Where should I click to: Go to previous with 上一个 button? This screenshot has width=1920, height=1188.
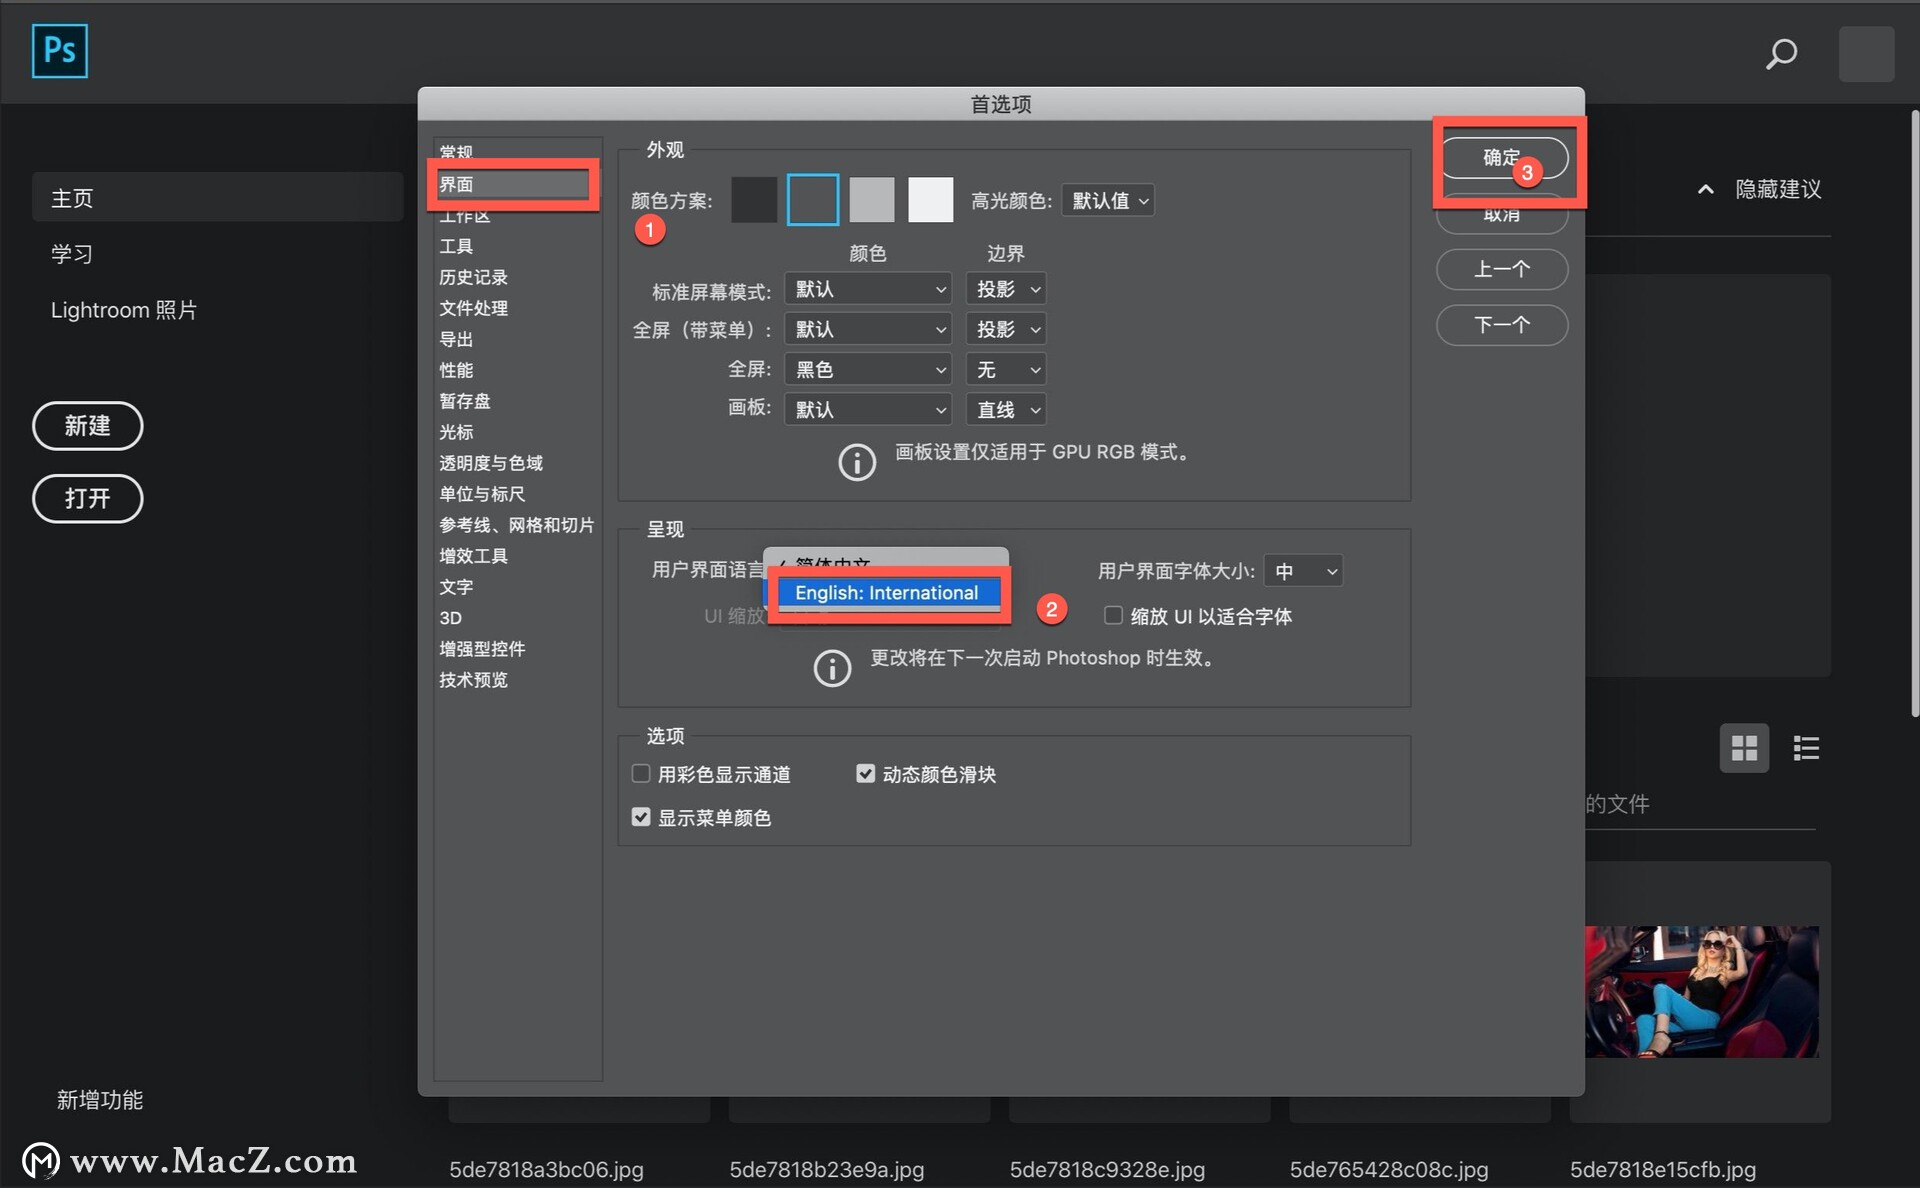click(1502, 269)
